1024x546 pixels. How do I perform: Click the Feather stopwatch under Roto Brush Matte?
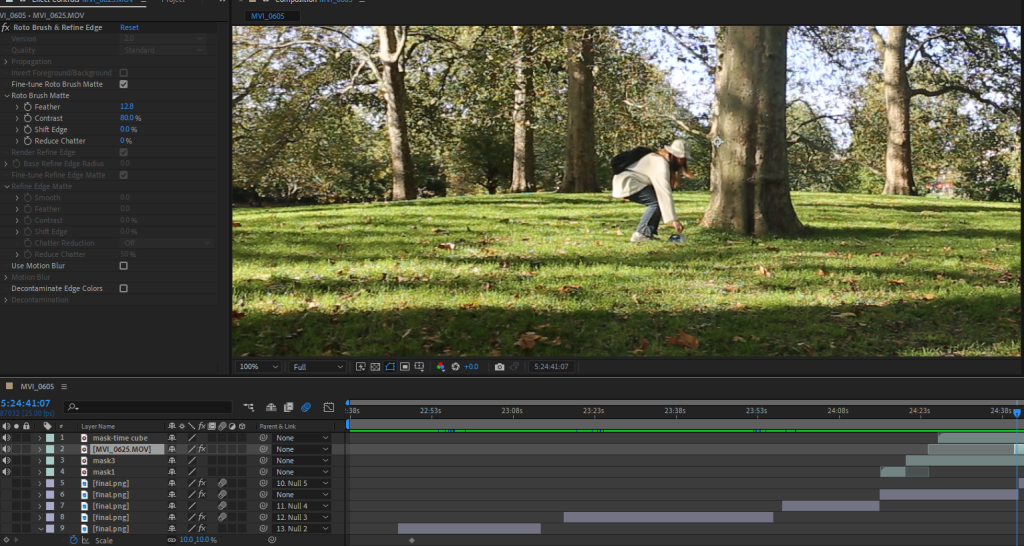27,106
